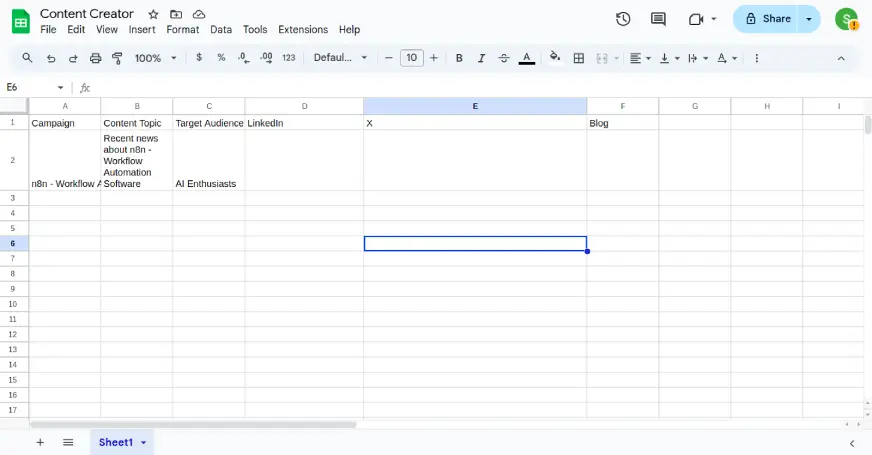
Task: Decrease decimal places
Action: [x=243, y=58]
